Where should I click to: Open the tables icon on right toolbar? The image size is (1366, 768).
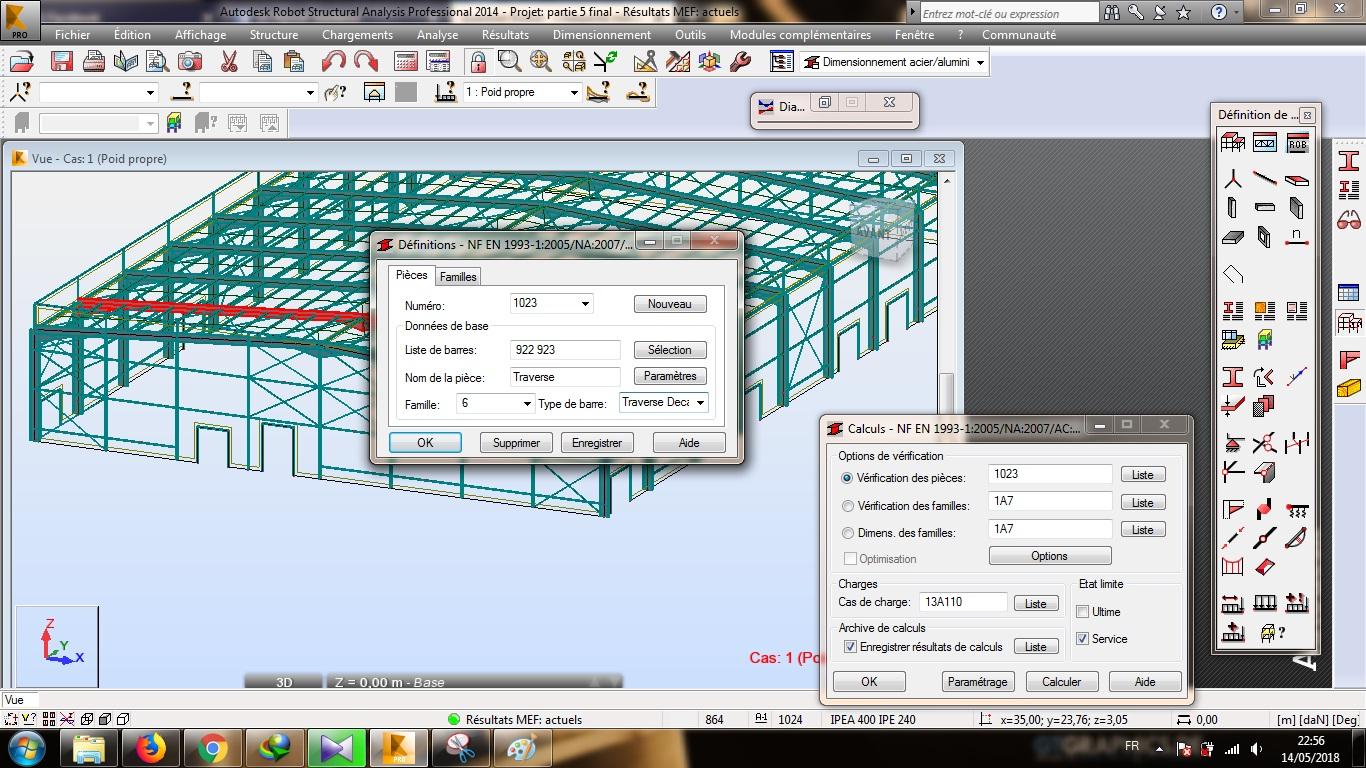tap(1349, 293)
